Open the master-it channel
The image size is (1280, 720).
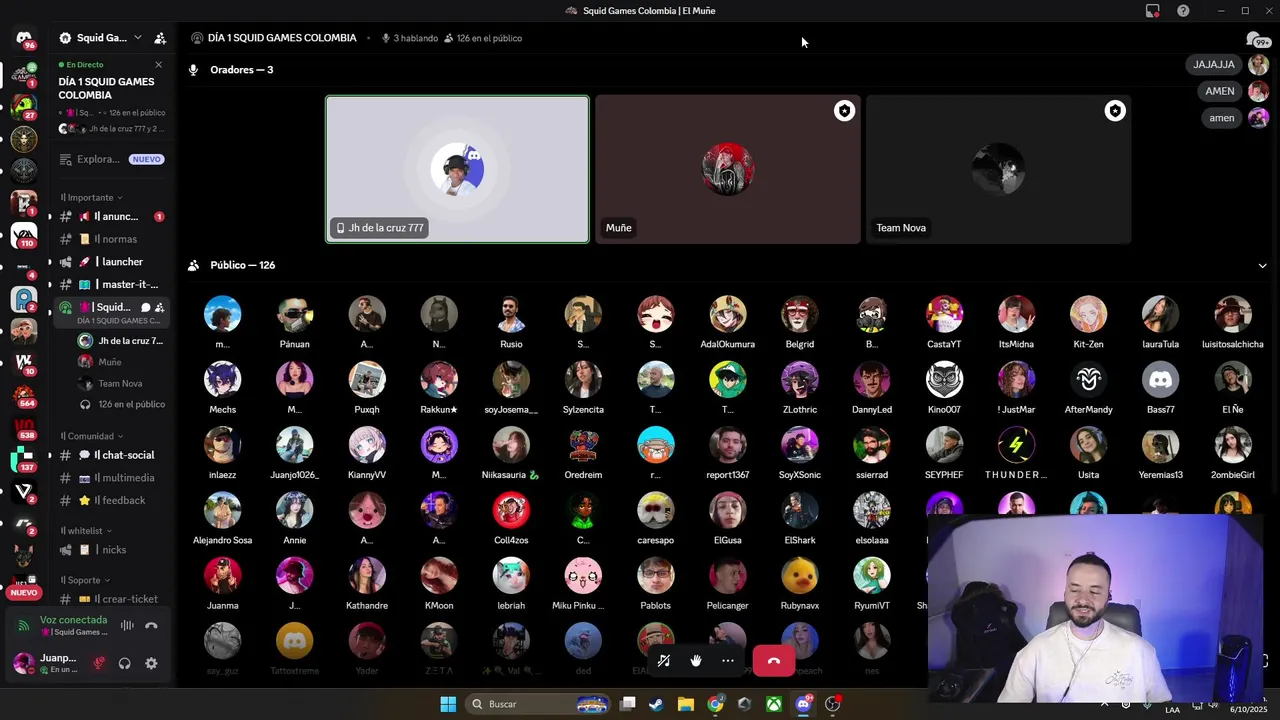[111, 285]
